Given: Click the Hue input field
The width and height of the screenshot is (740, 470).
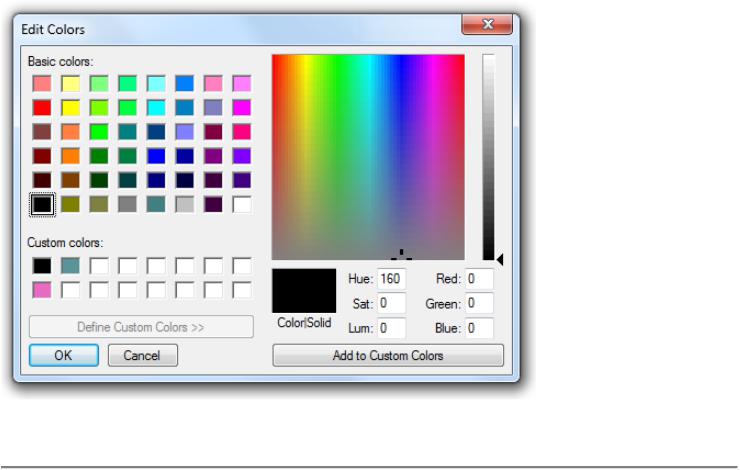Looking at the screenshot, I should (x=391, y=278).
